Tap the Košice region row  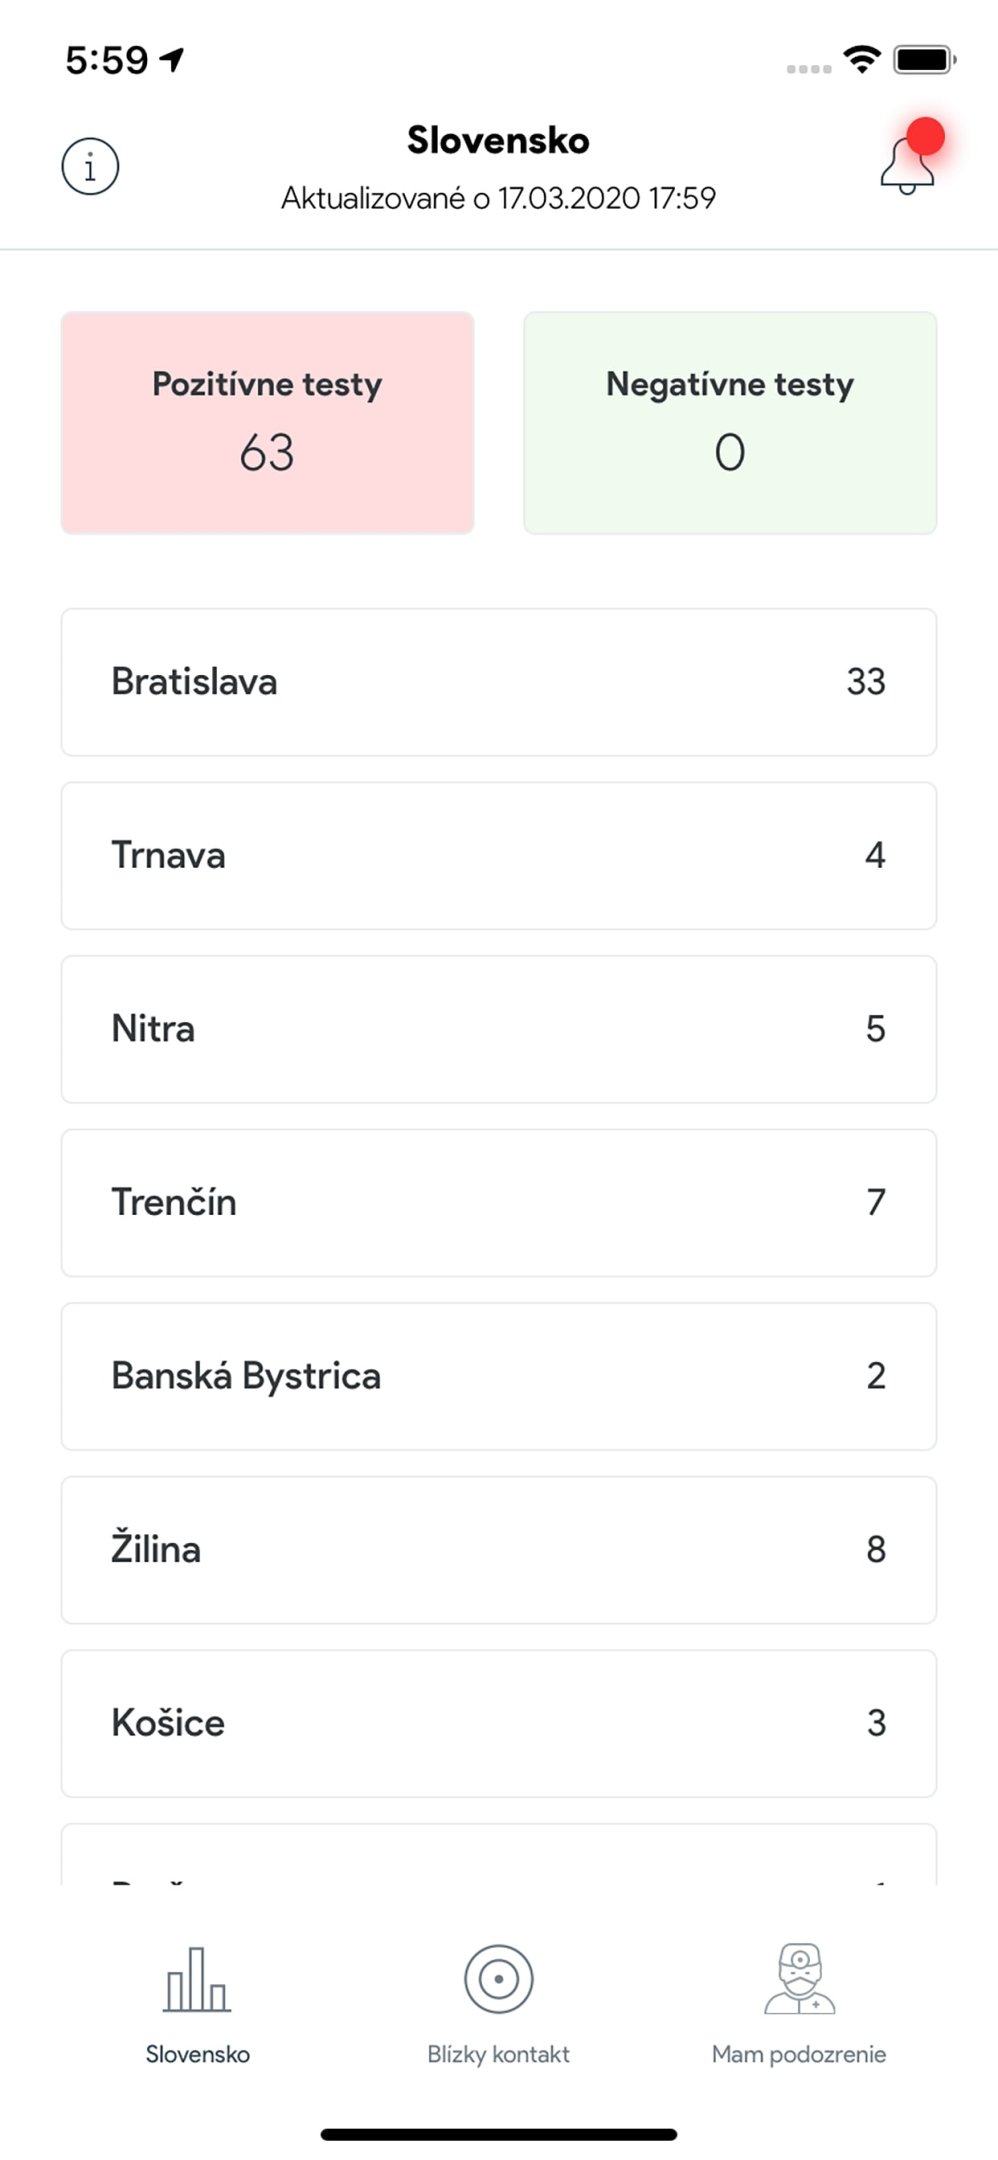(498, 1723)
